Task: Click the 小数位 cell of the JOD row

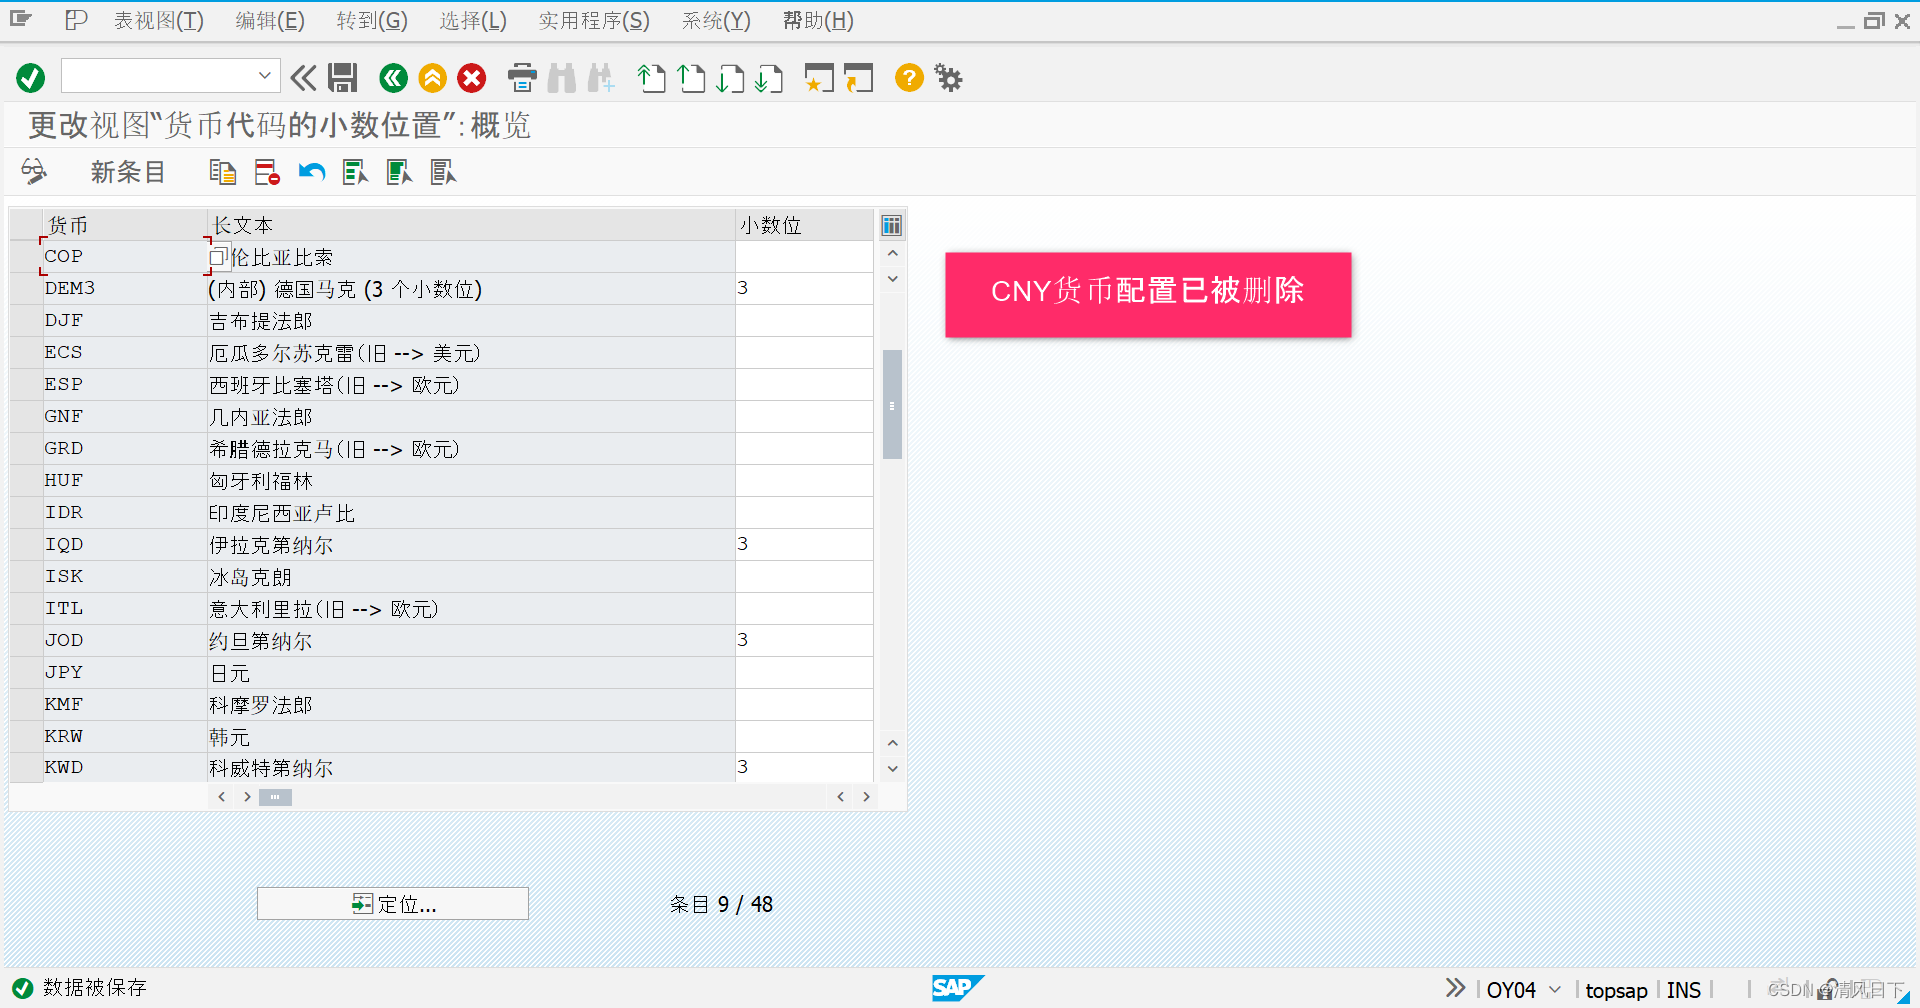Action: pos(805,641)
